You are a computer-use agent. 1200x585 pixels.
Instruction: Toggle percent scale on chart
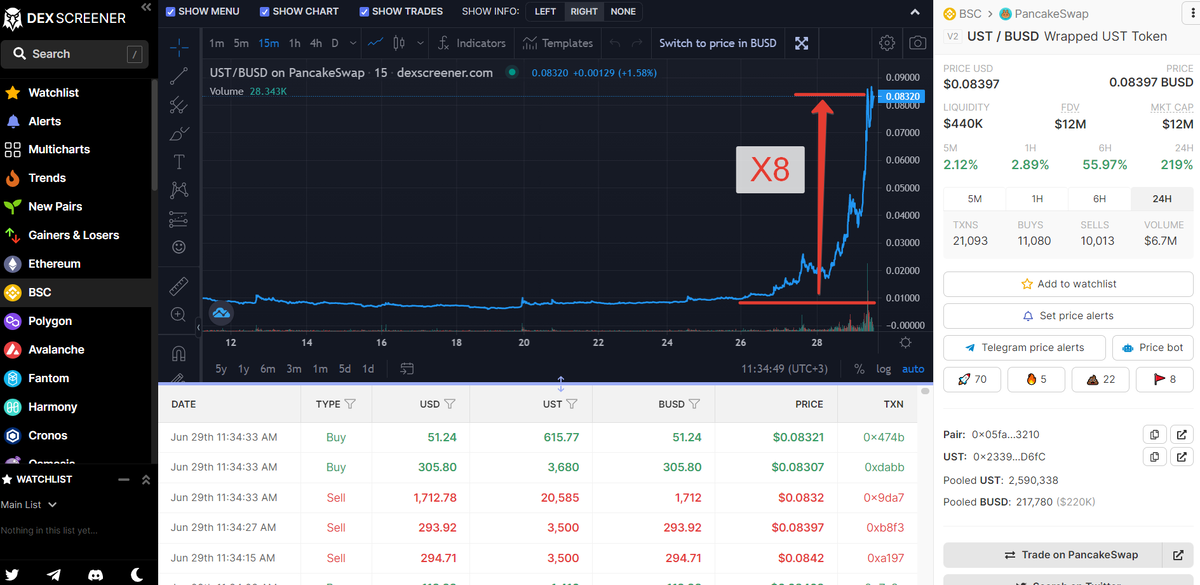(859, 369)
